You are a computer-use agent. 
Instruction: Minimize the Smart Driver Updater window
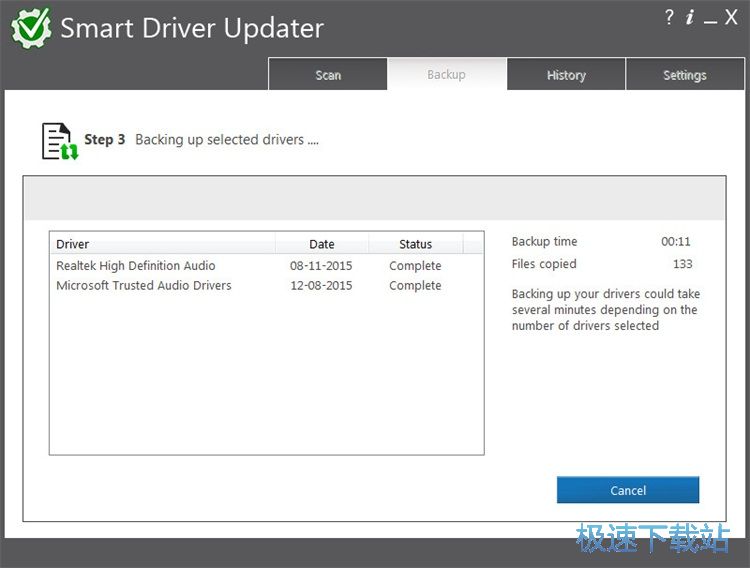coord(710,18)
